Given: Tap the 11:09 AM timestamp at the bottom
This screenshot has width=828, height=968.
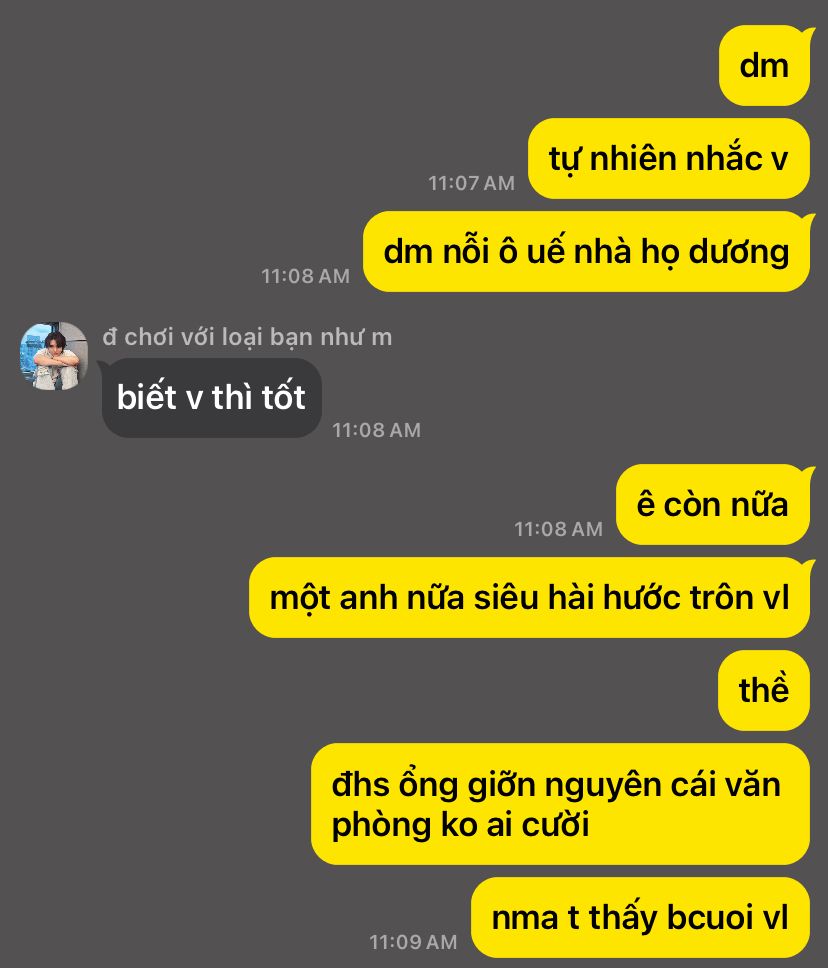Looking at the screenshot, I should [413, 942].
